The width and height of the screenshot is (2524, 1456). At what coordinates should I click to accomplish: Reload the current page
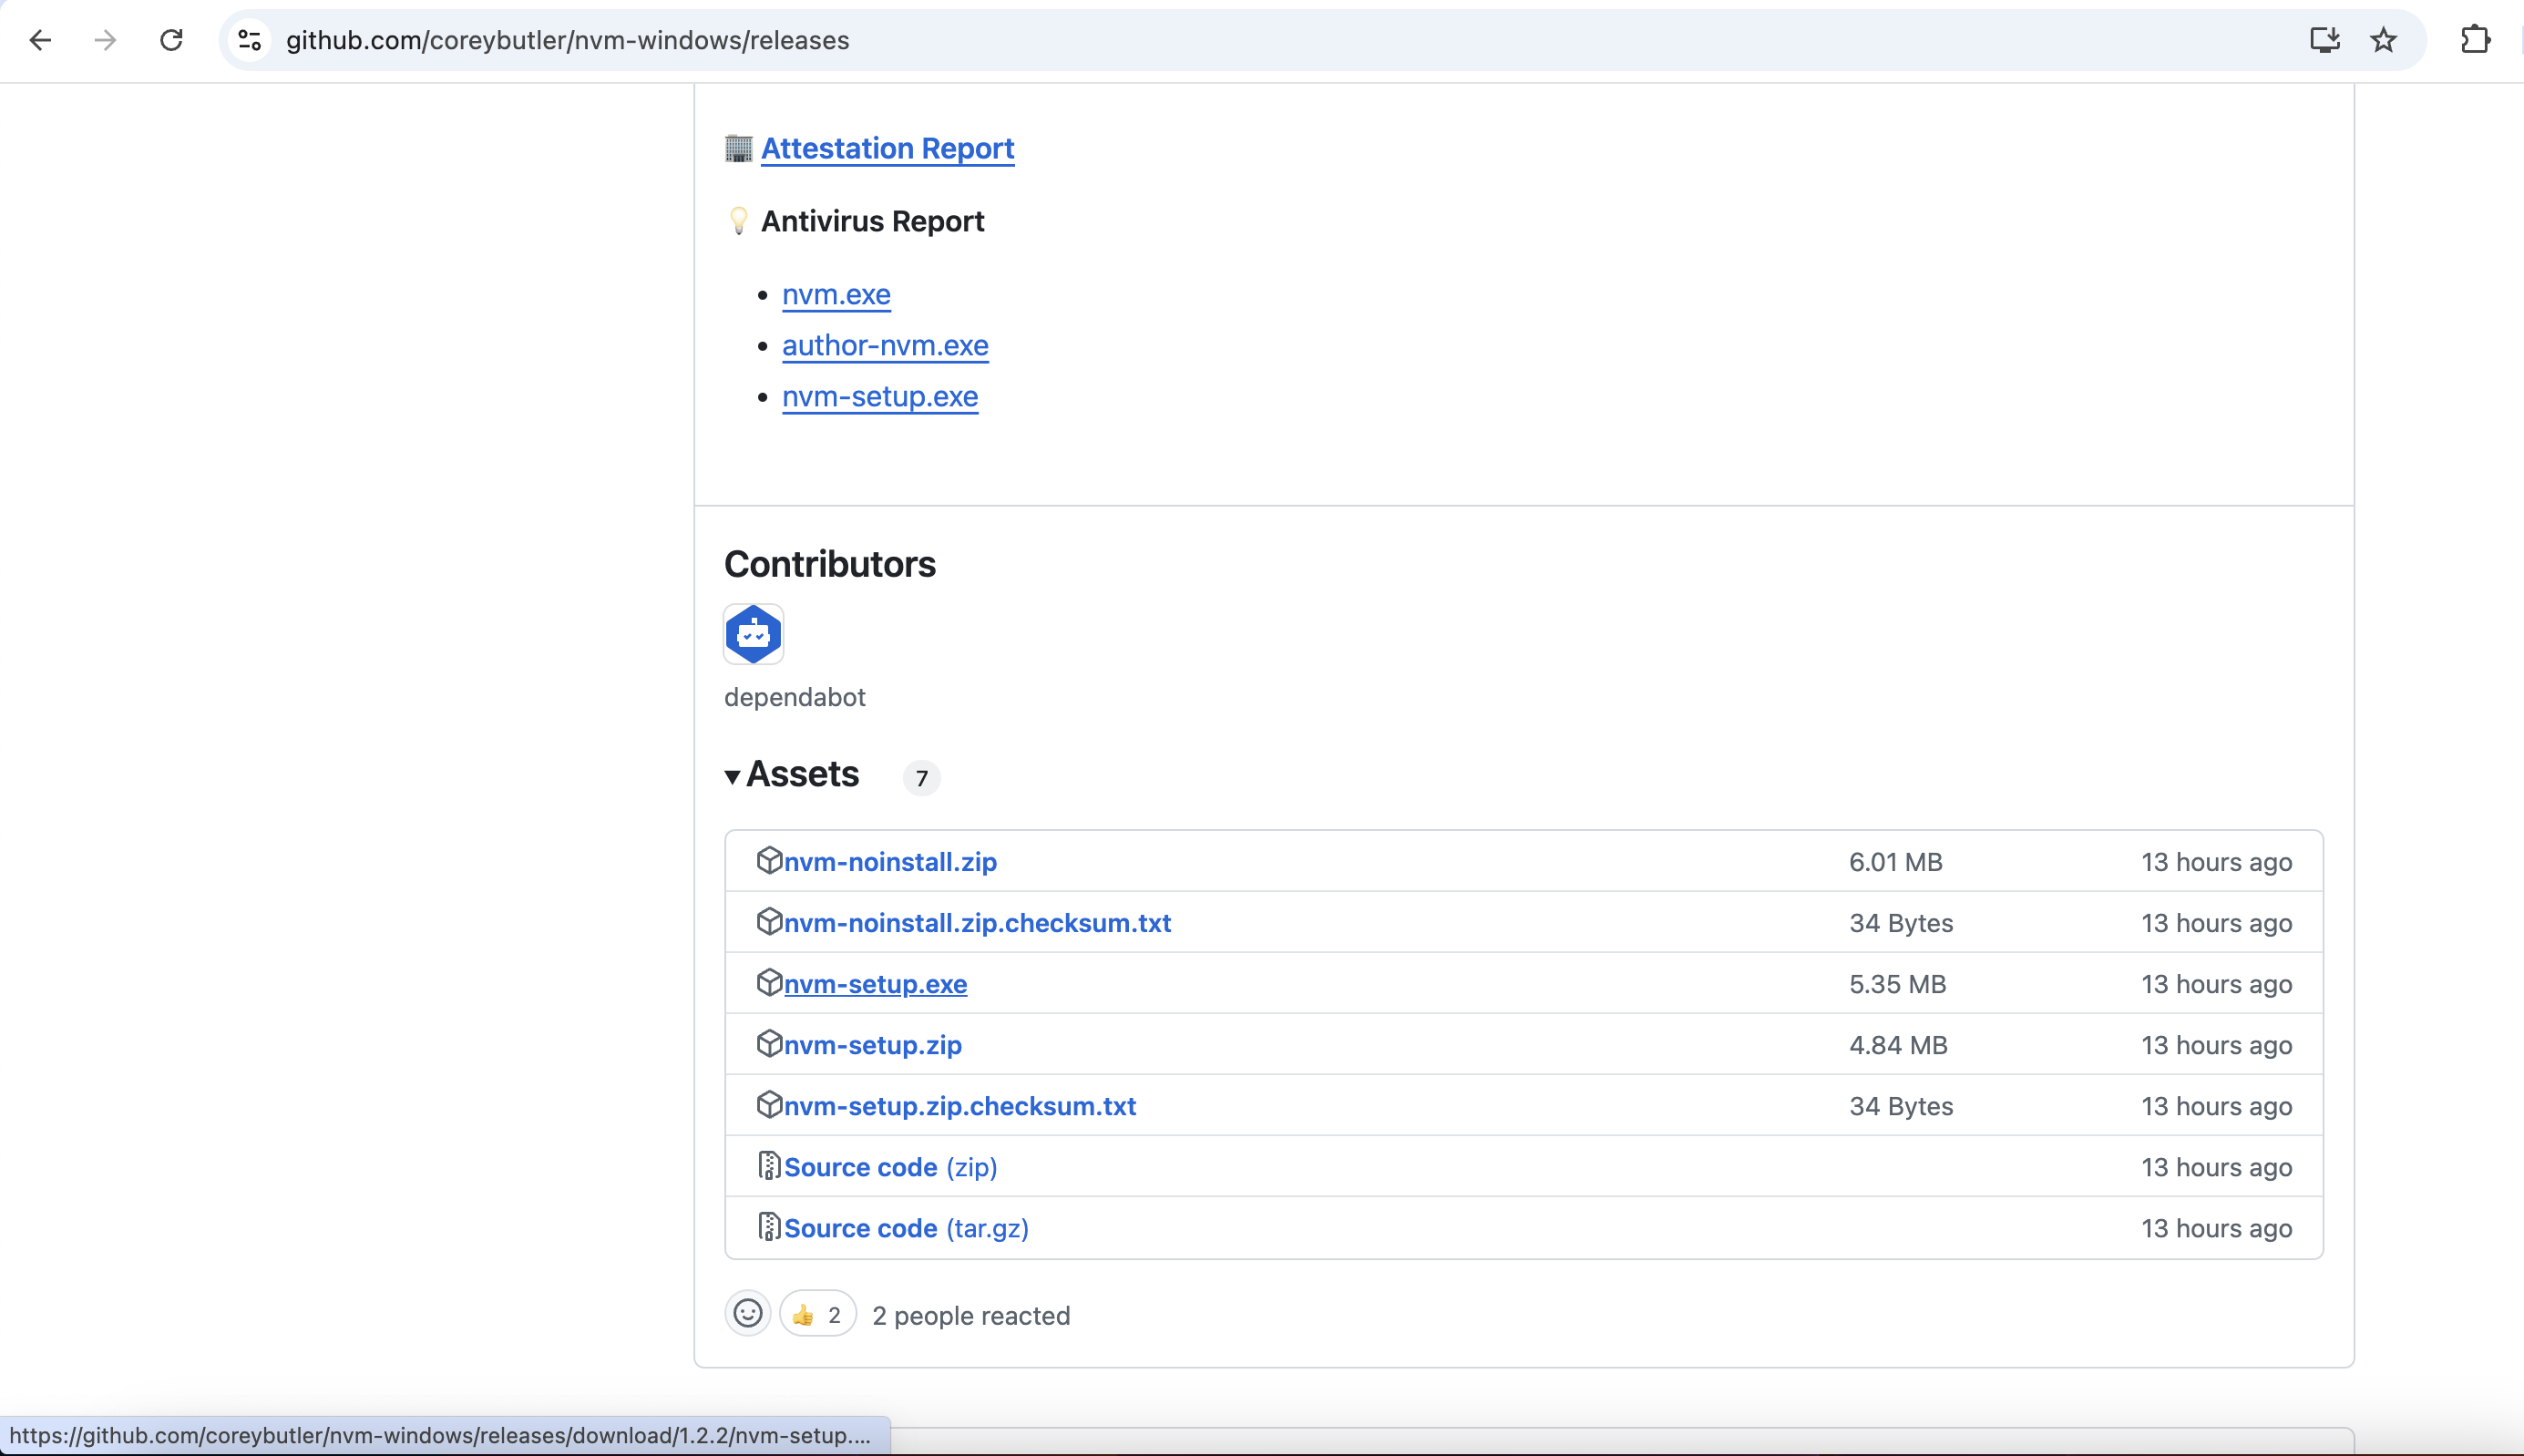point(171,40)
